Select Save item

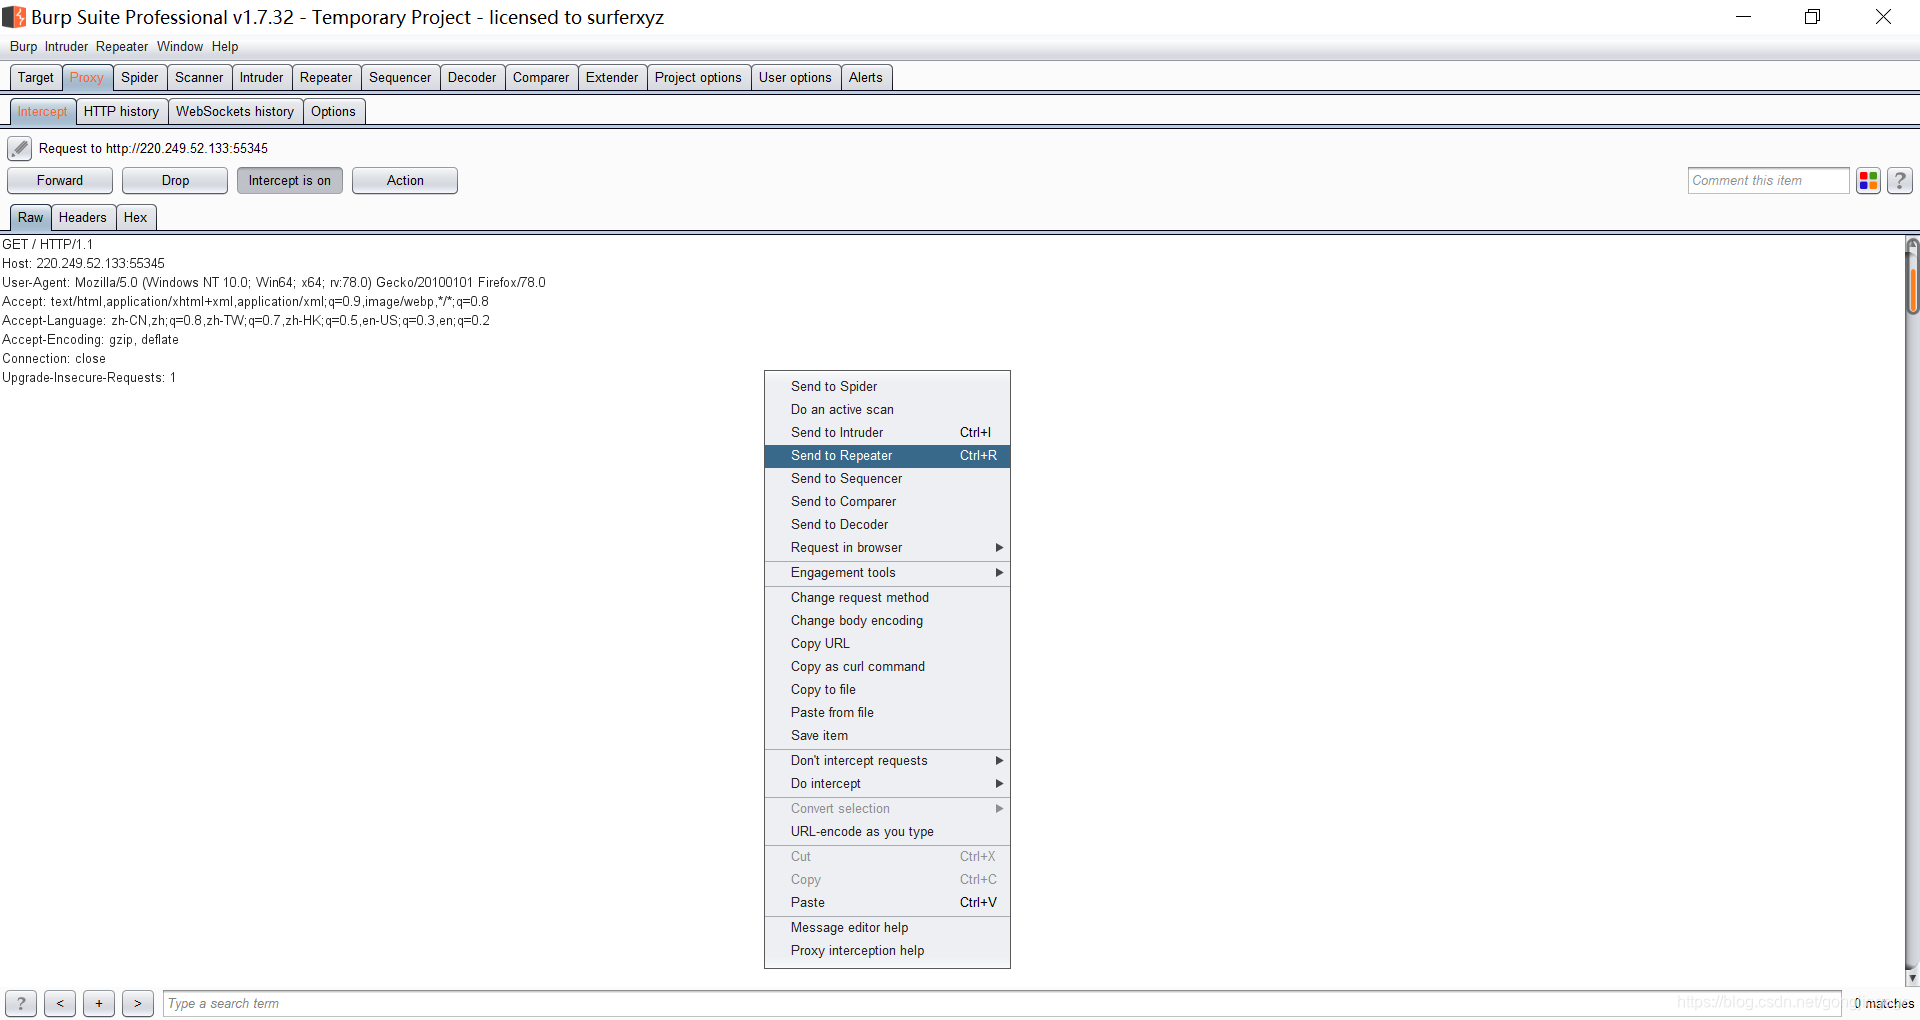(887, 736)
